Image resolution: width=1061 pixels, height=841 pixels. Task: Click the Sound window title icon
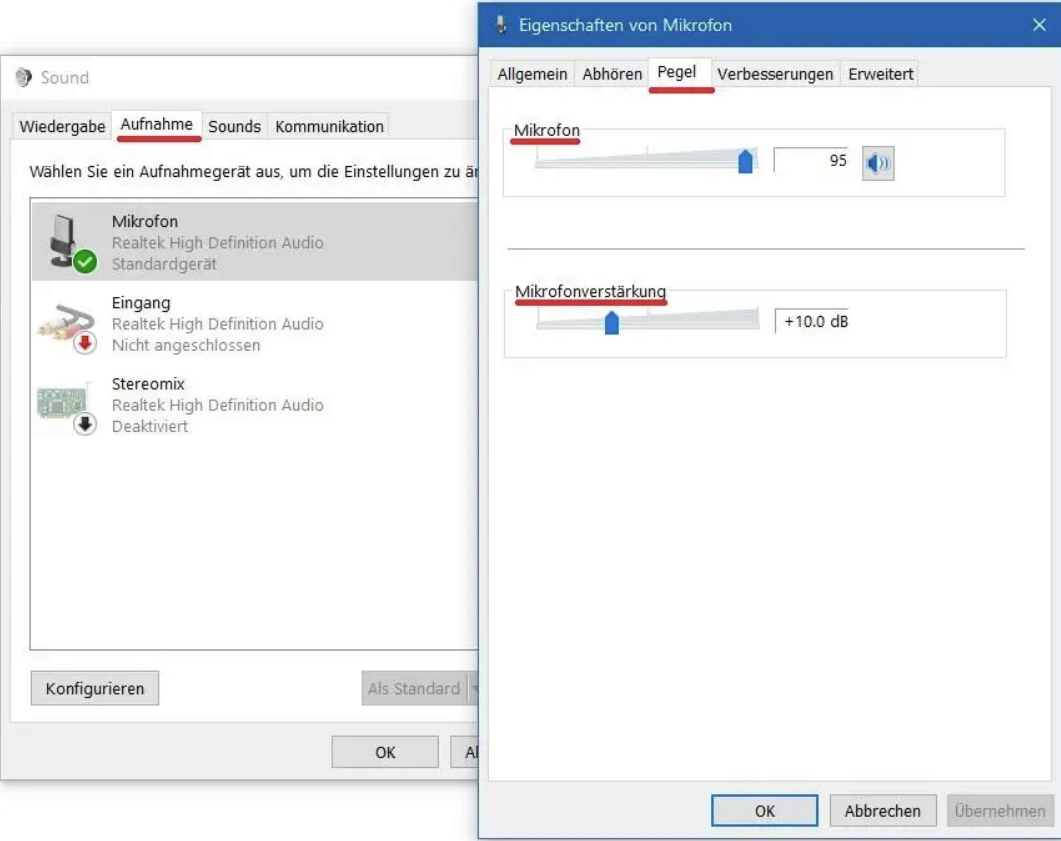[x=24, y=77]
